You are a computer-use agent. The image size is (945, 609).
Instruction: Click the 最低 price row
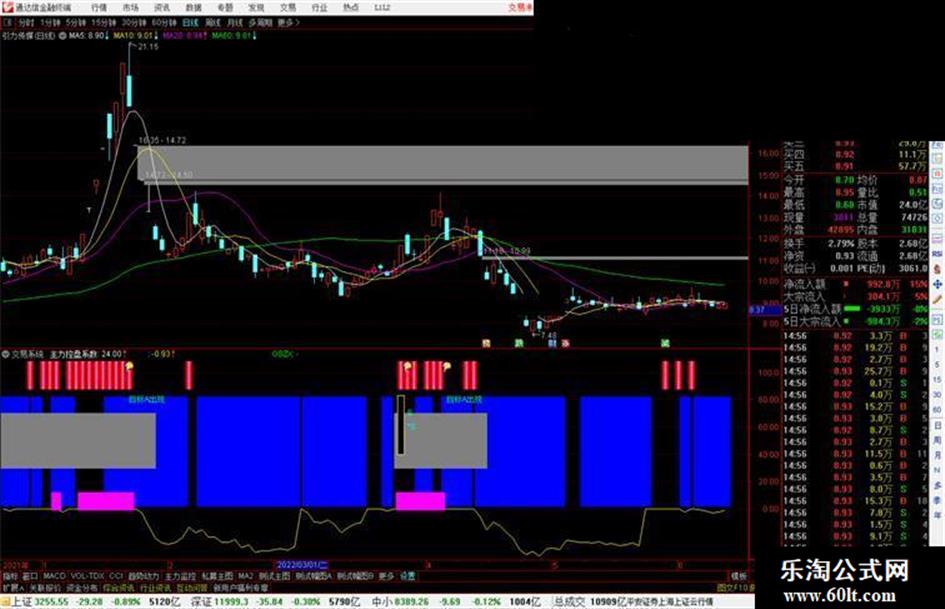pos(820,205)
